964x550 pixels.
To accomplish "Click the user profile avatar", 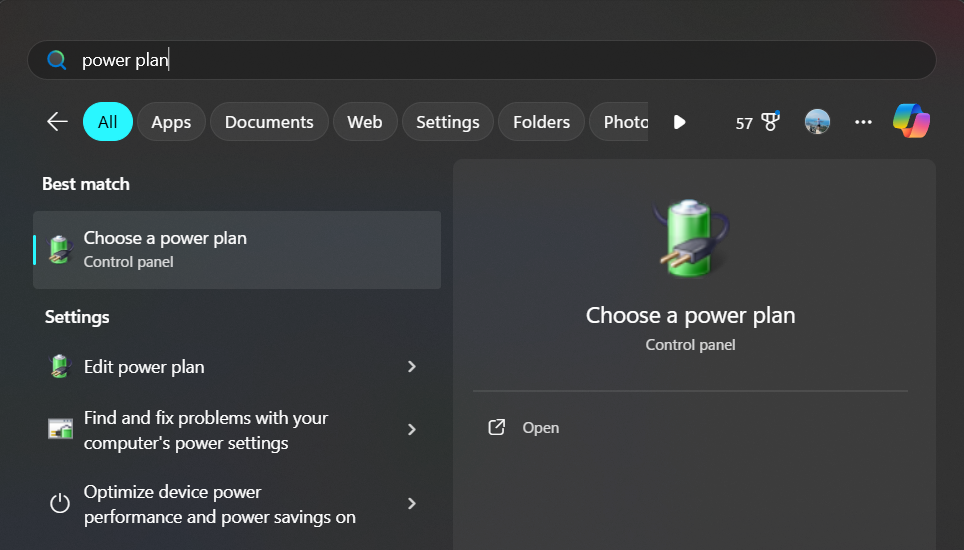I will click(x=817, y=122).
